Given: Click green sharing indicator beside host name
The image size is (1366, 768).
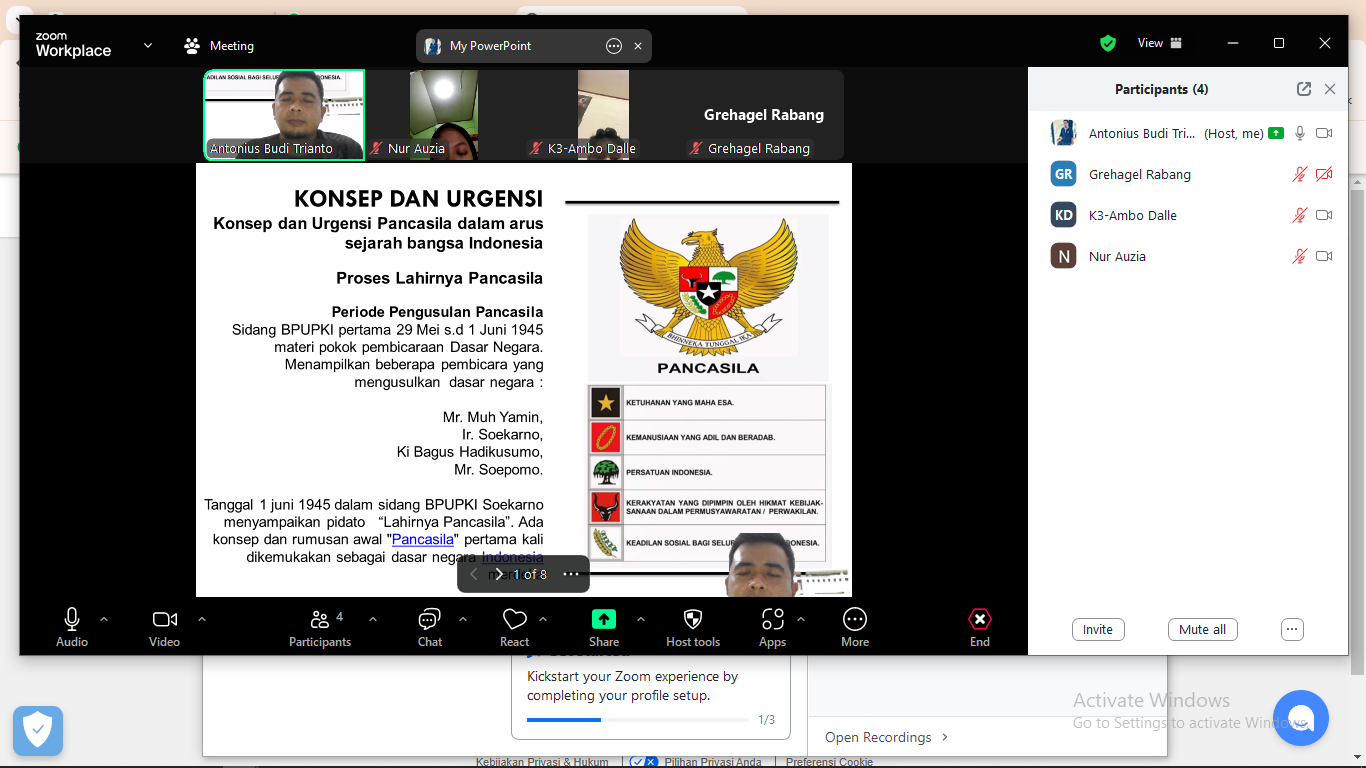Looking at the screenshot, I should (1275, 133).
